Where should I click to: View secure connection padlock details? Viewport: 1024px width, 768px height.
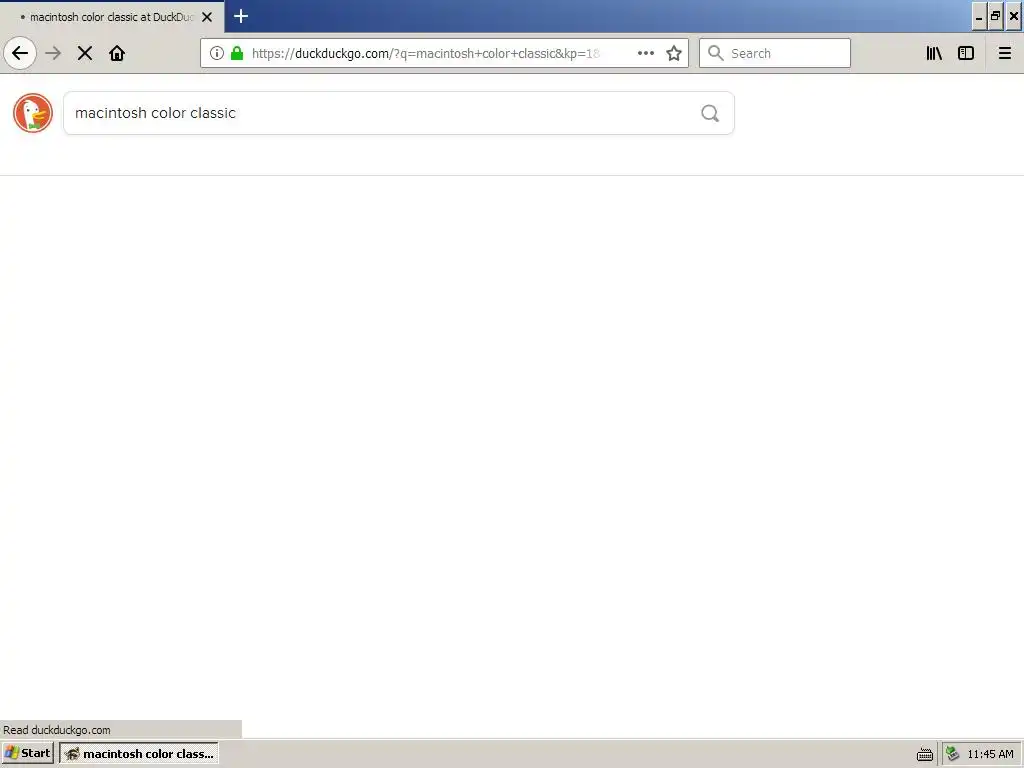pyautogui.click(x=237, y=53)
